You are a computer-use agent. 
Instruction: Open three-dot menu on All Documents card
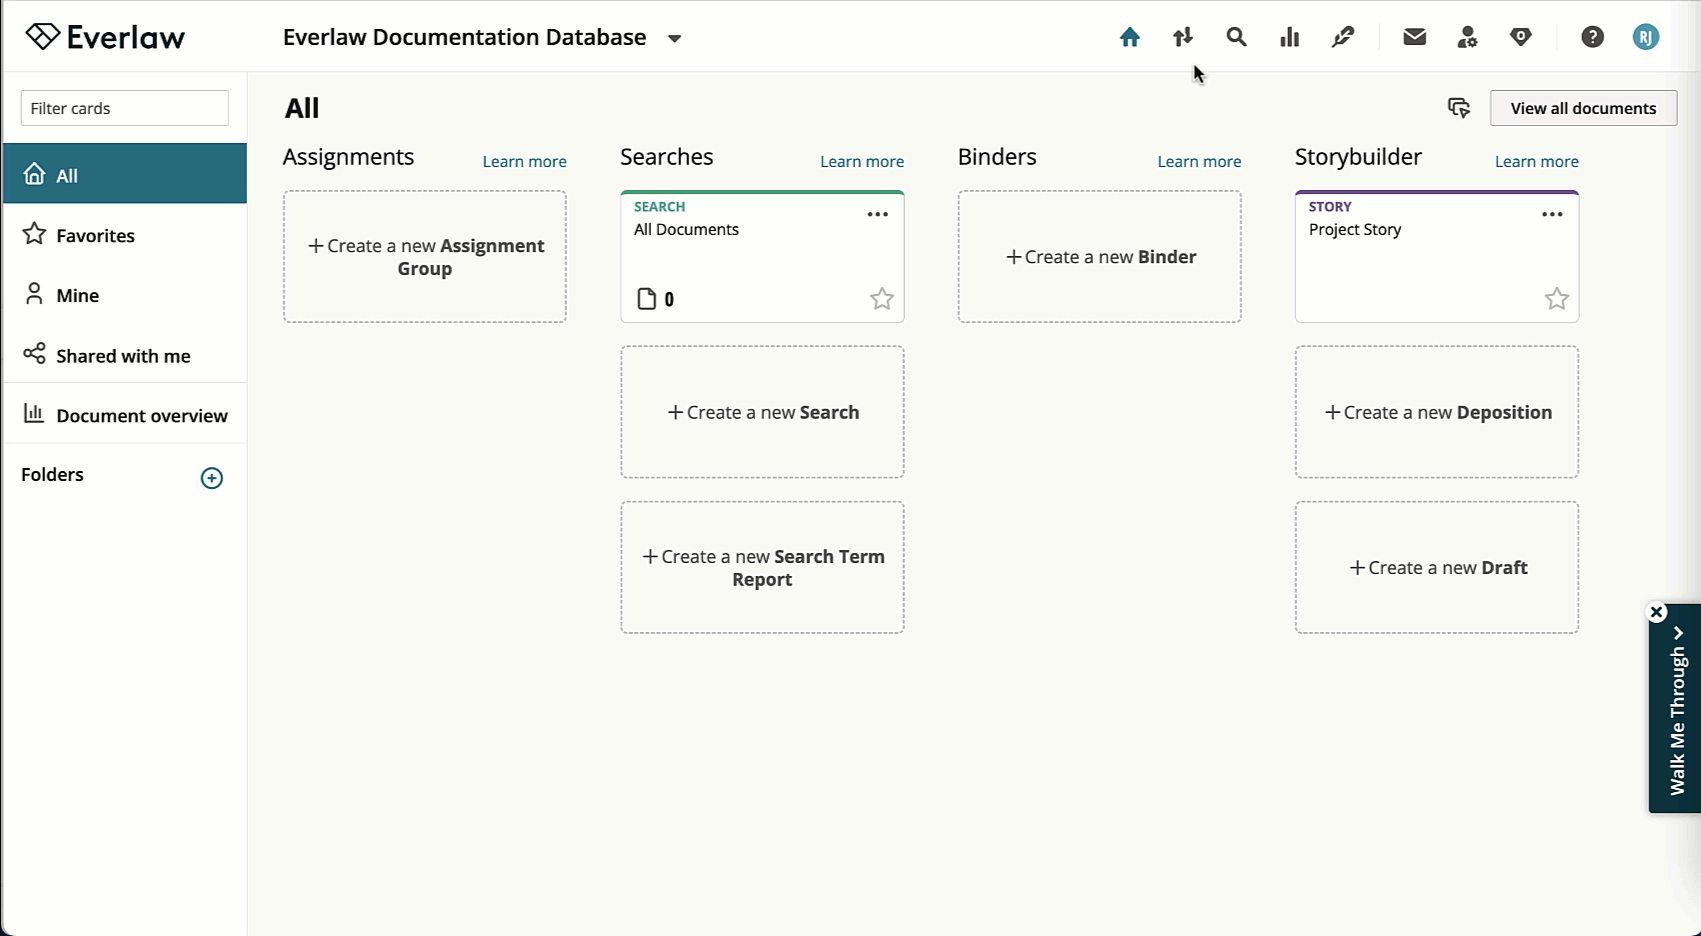click(878, 214)
